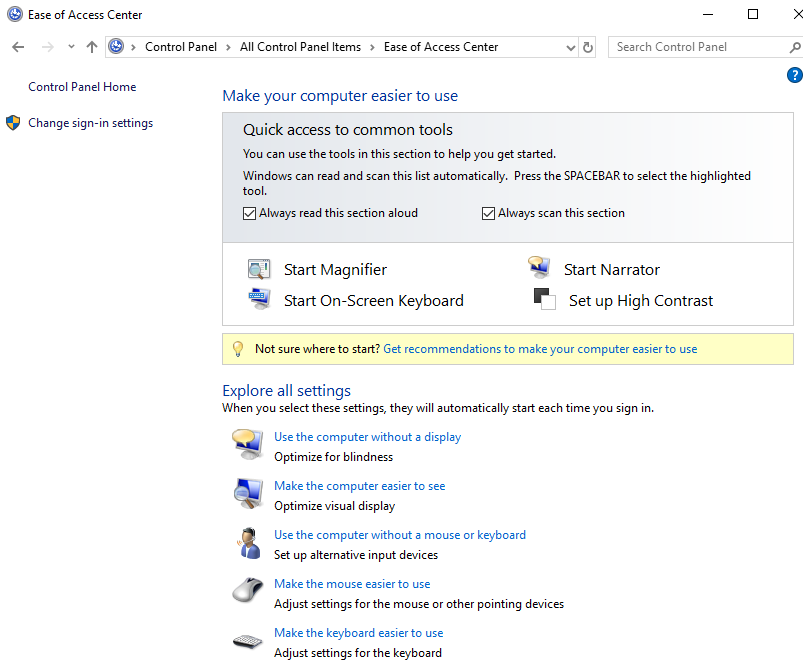The height and width of the screenshot is (671, 803).
Task: Click the Narrator icon
Action: point(539,267)
